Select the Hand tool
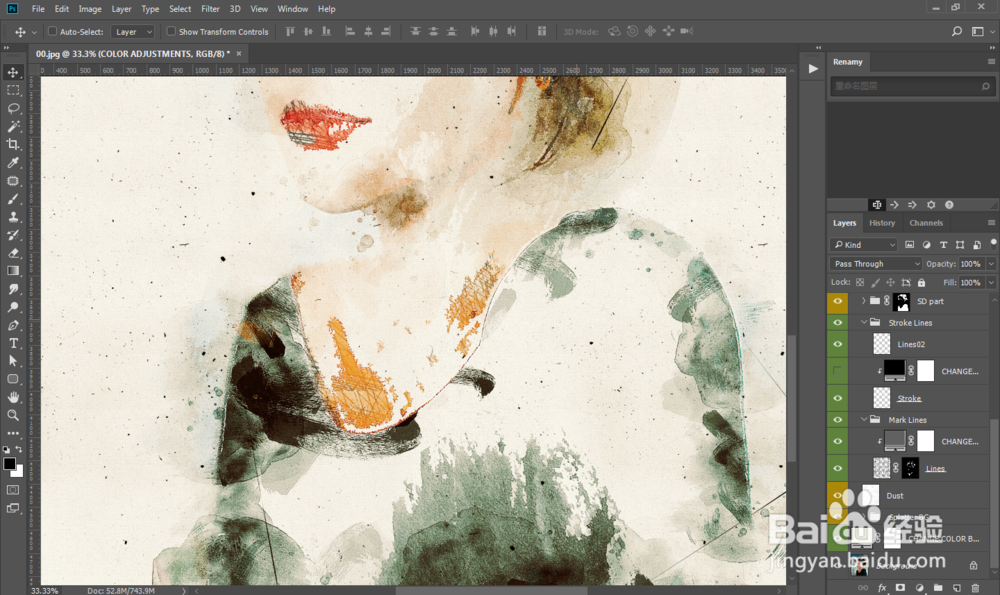 coord(13,397)
